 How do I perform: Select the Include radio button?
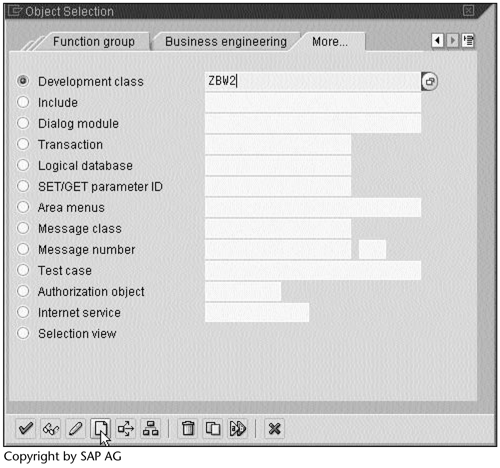23,102
